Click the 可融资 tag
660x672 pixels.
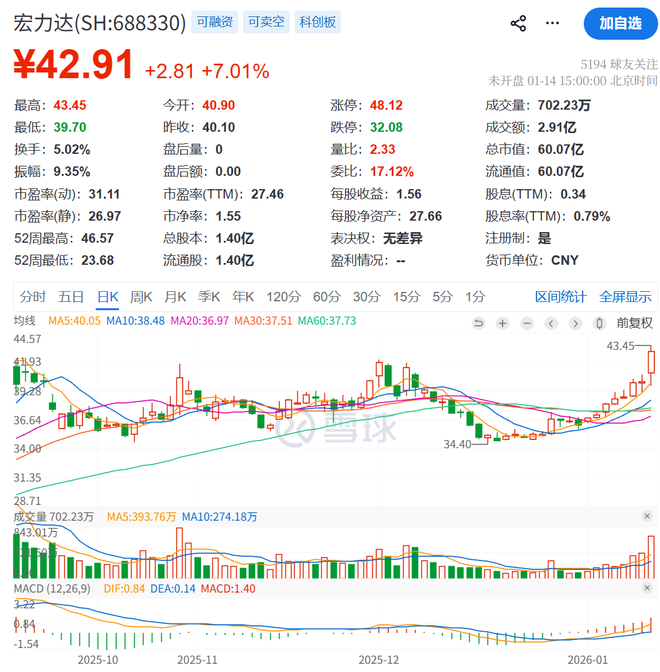tap(214, 21)
